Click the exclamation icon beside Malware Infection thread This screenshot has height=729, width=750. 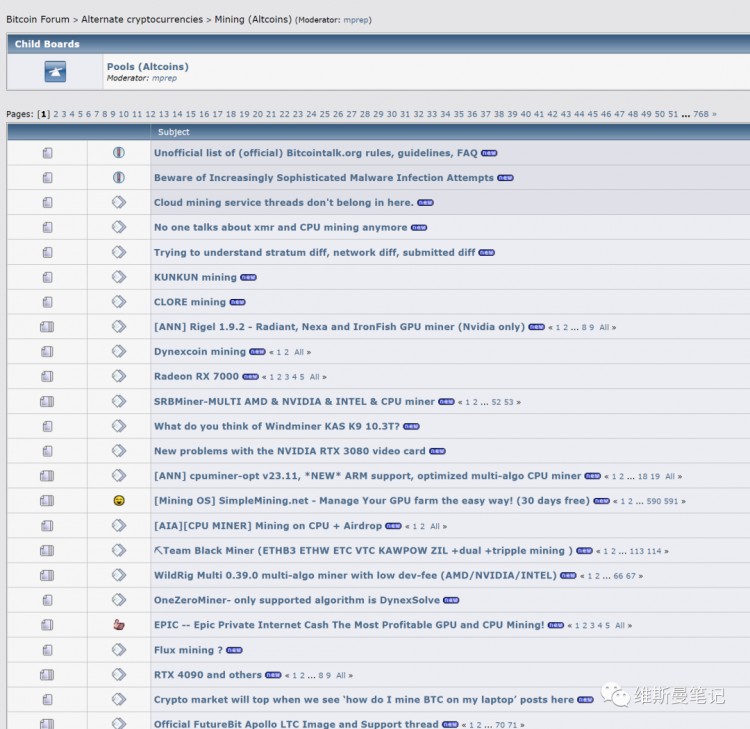(x=119, y=177)
